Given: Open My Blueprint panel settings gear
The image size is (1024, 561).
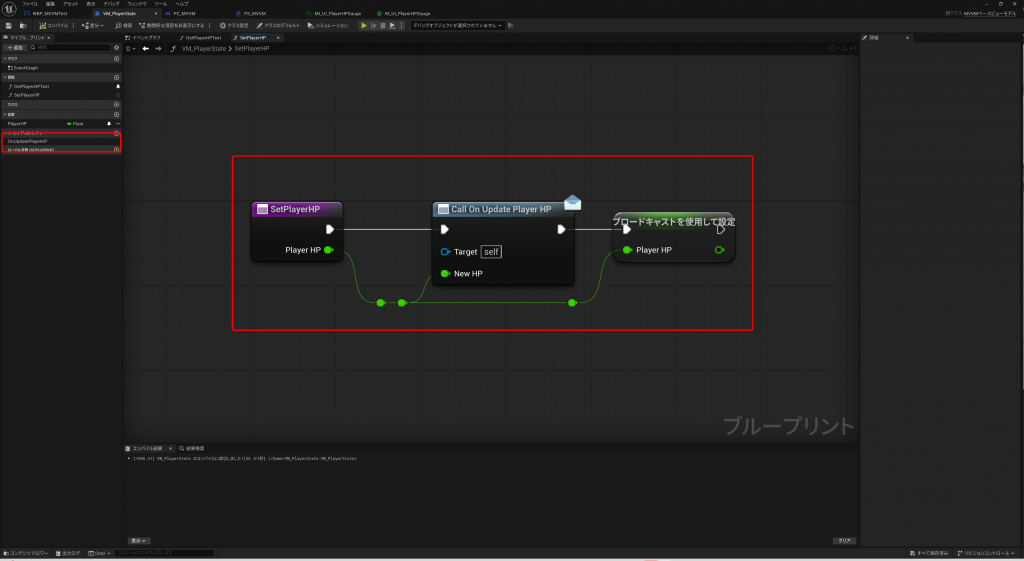Looking at the screenshot, I should click(116, 47).
